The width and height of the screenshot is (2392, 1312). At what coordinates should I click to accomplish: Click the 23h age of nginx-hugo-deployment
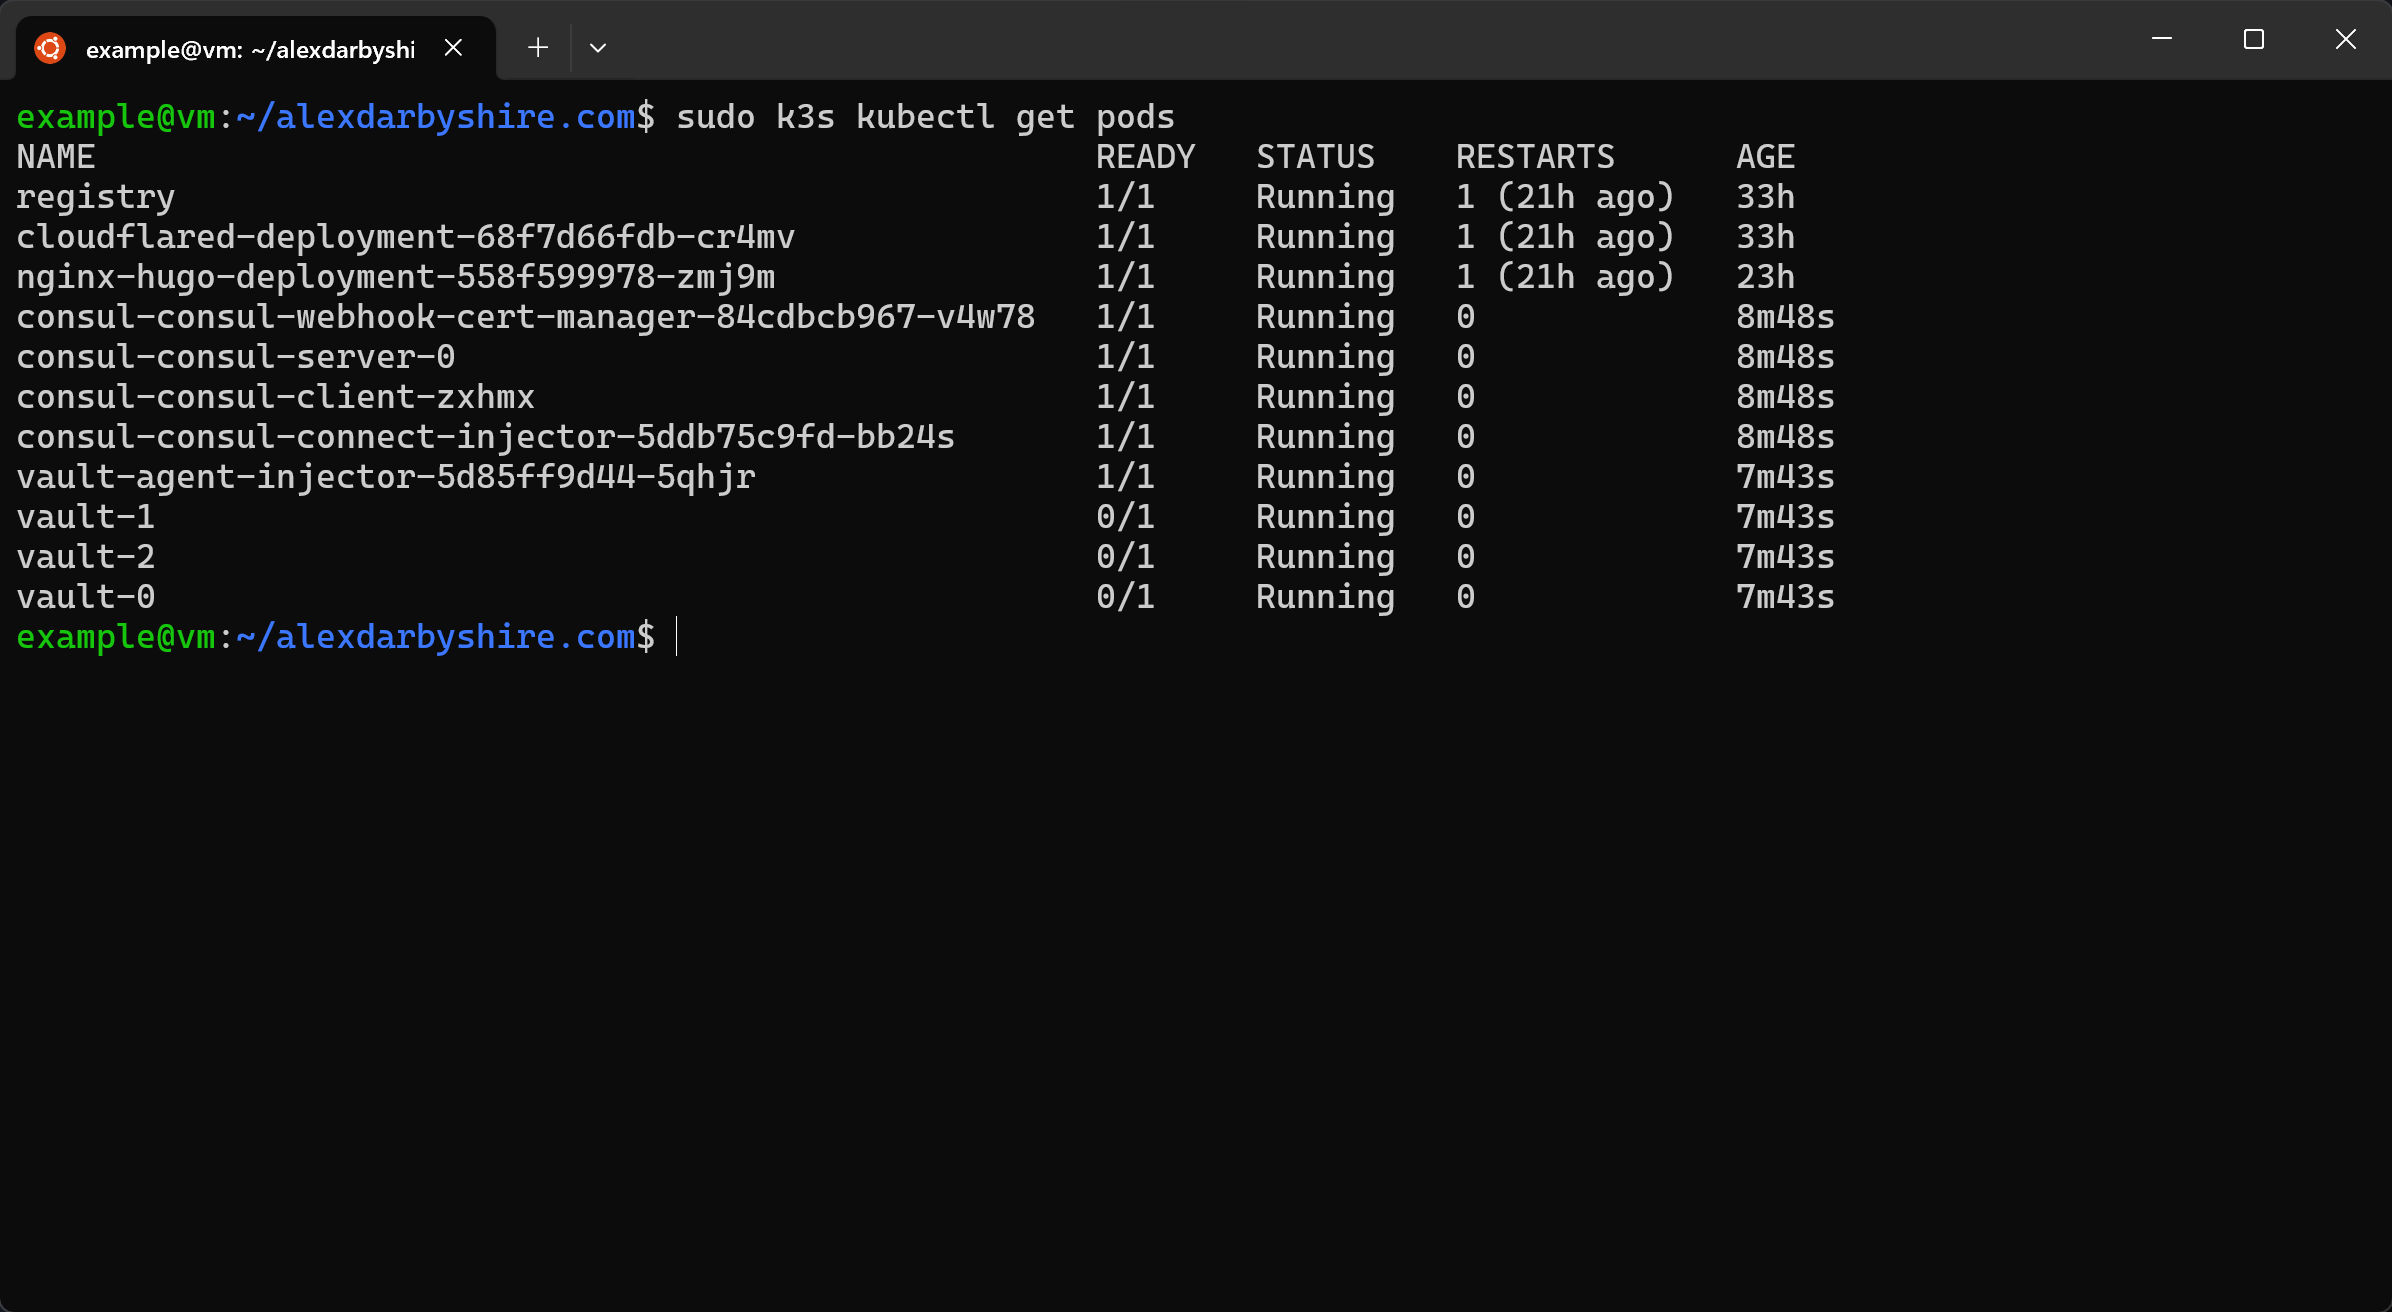(1766, 277)
